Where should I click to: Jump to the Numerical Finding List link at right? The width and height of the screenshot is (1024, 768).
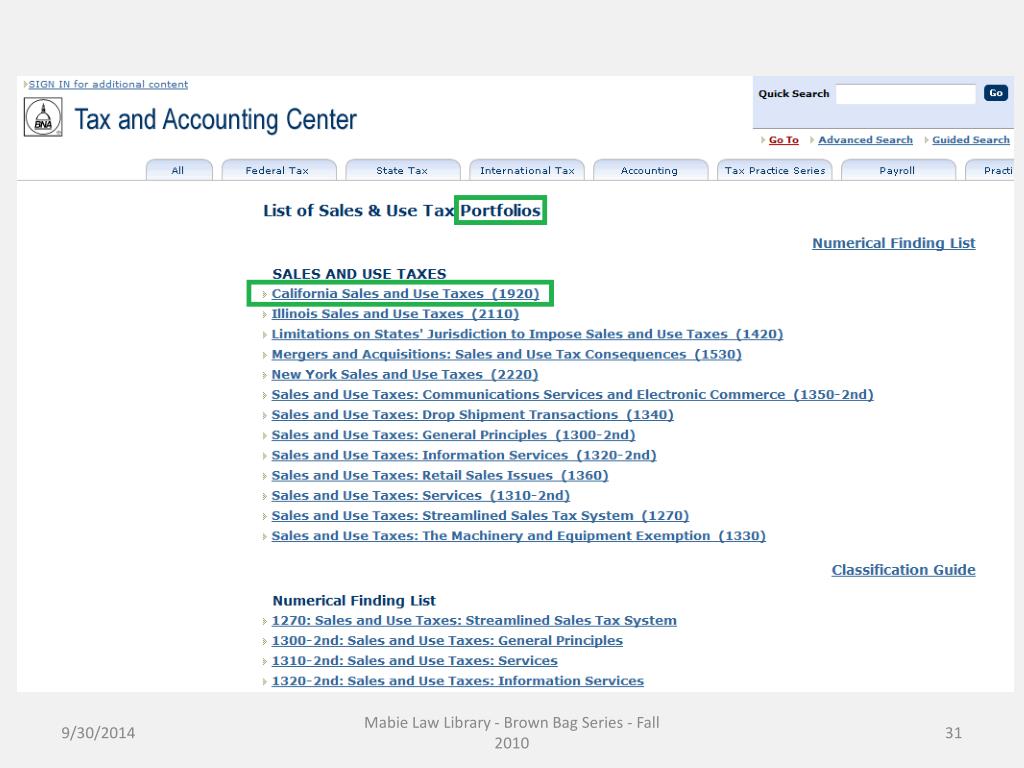(893, 243)
